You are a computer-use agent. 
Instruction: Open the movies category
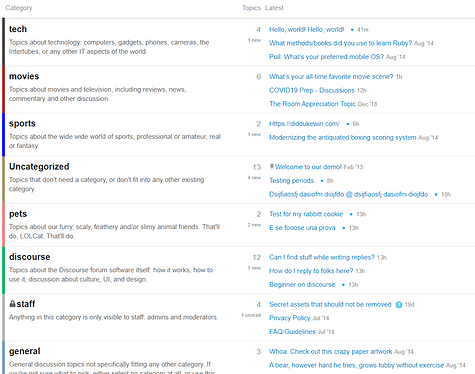click(x=24, y=76)
